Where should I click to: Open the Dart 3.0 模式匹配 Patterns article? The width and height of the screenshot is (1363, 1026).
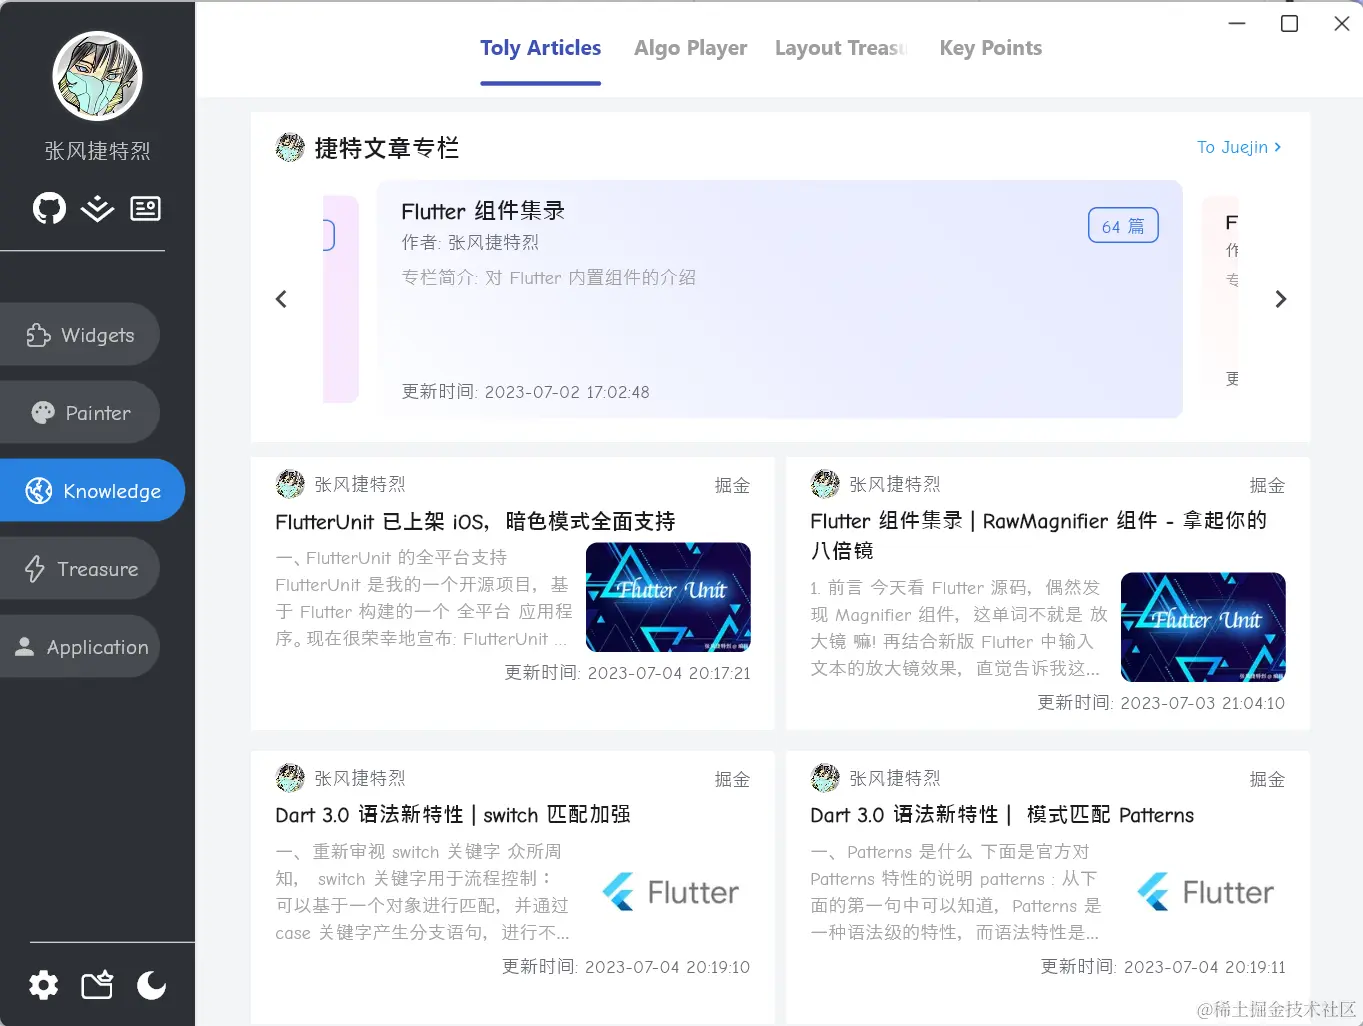[1002, 815]
